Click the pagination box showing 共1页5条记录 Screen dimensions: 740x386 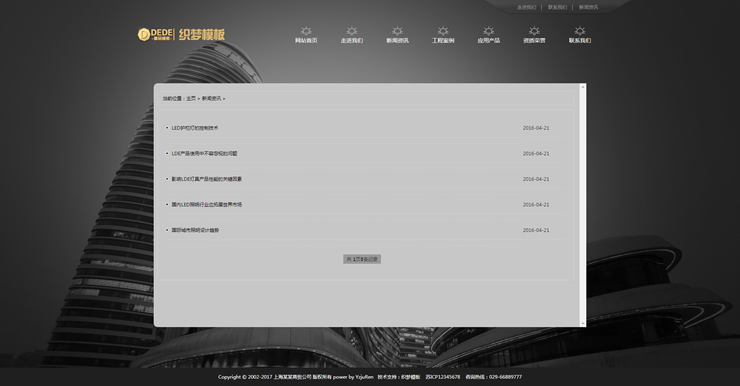click(x=362, y=259)
